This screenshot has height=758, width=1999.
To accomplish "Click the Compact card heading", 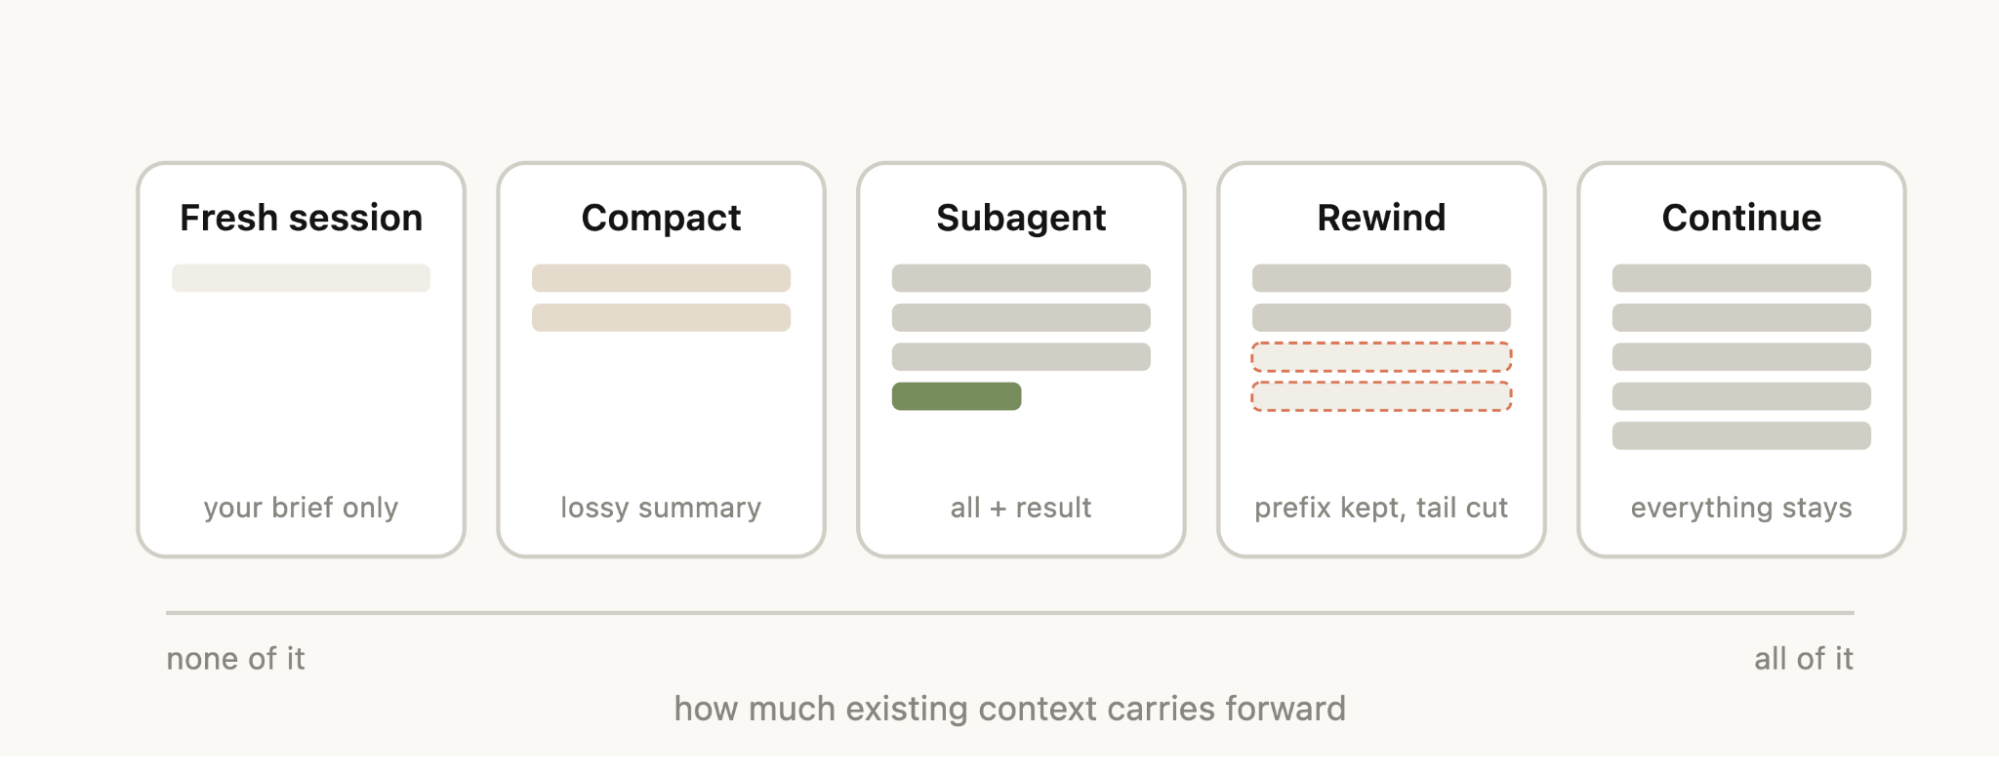I will (661, 218).
